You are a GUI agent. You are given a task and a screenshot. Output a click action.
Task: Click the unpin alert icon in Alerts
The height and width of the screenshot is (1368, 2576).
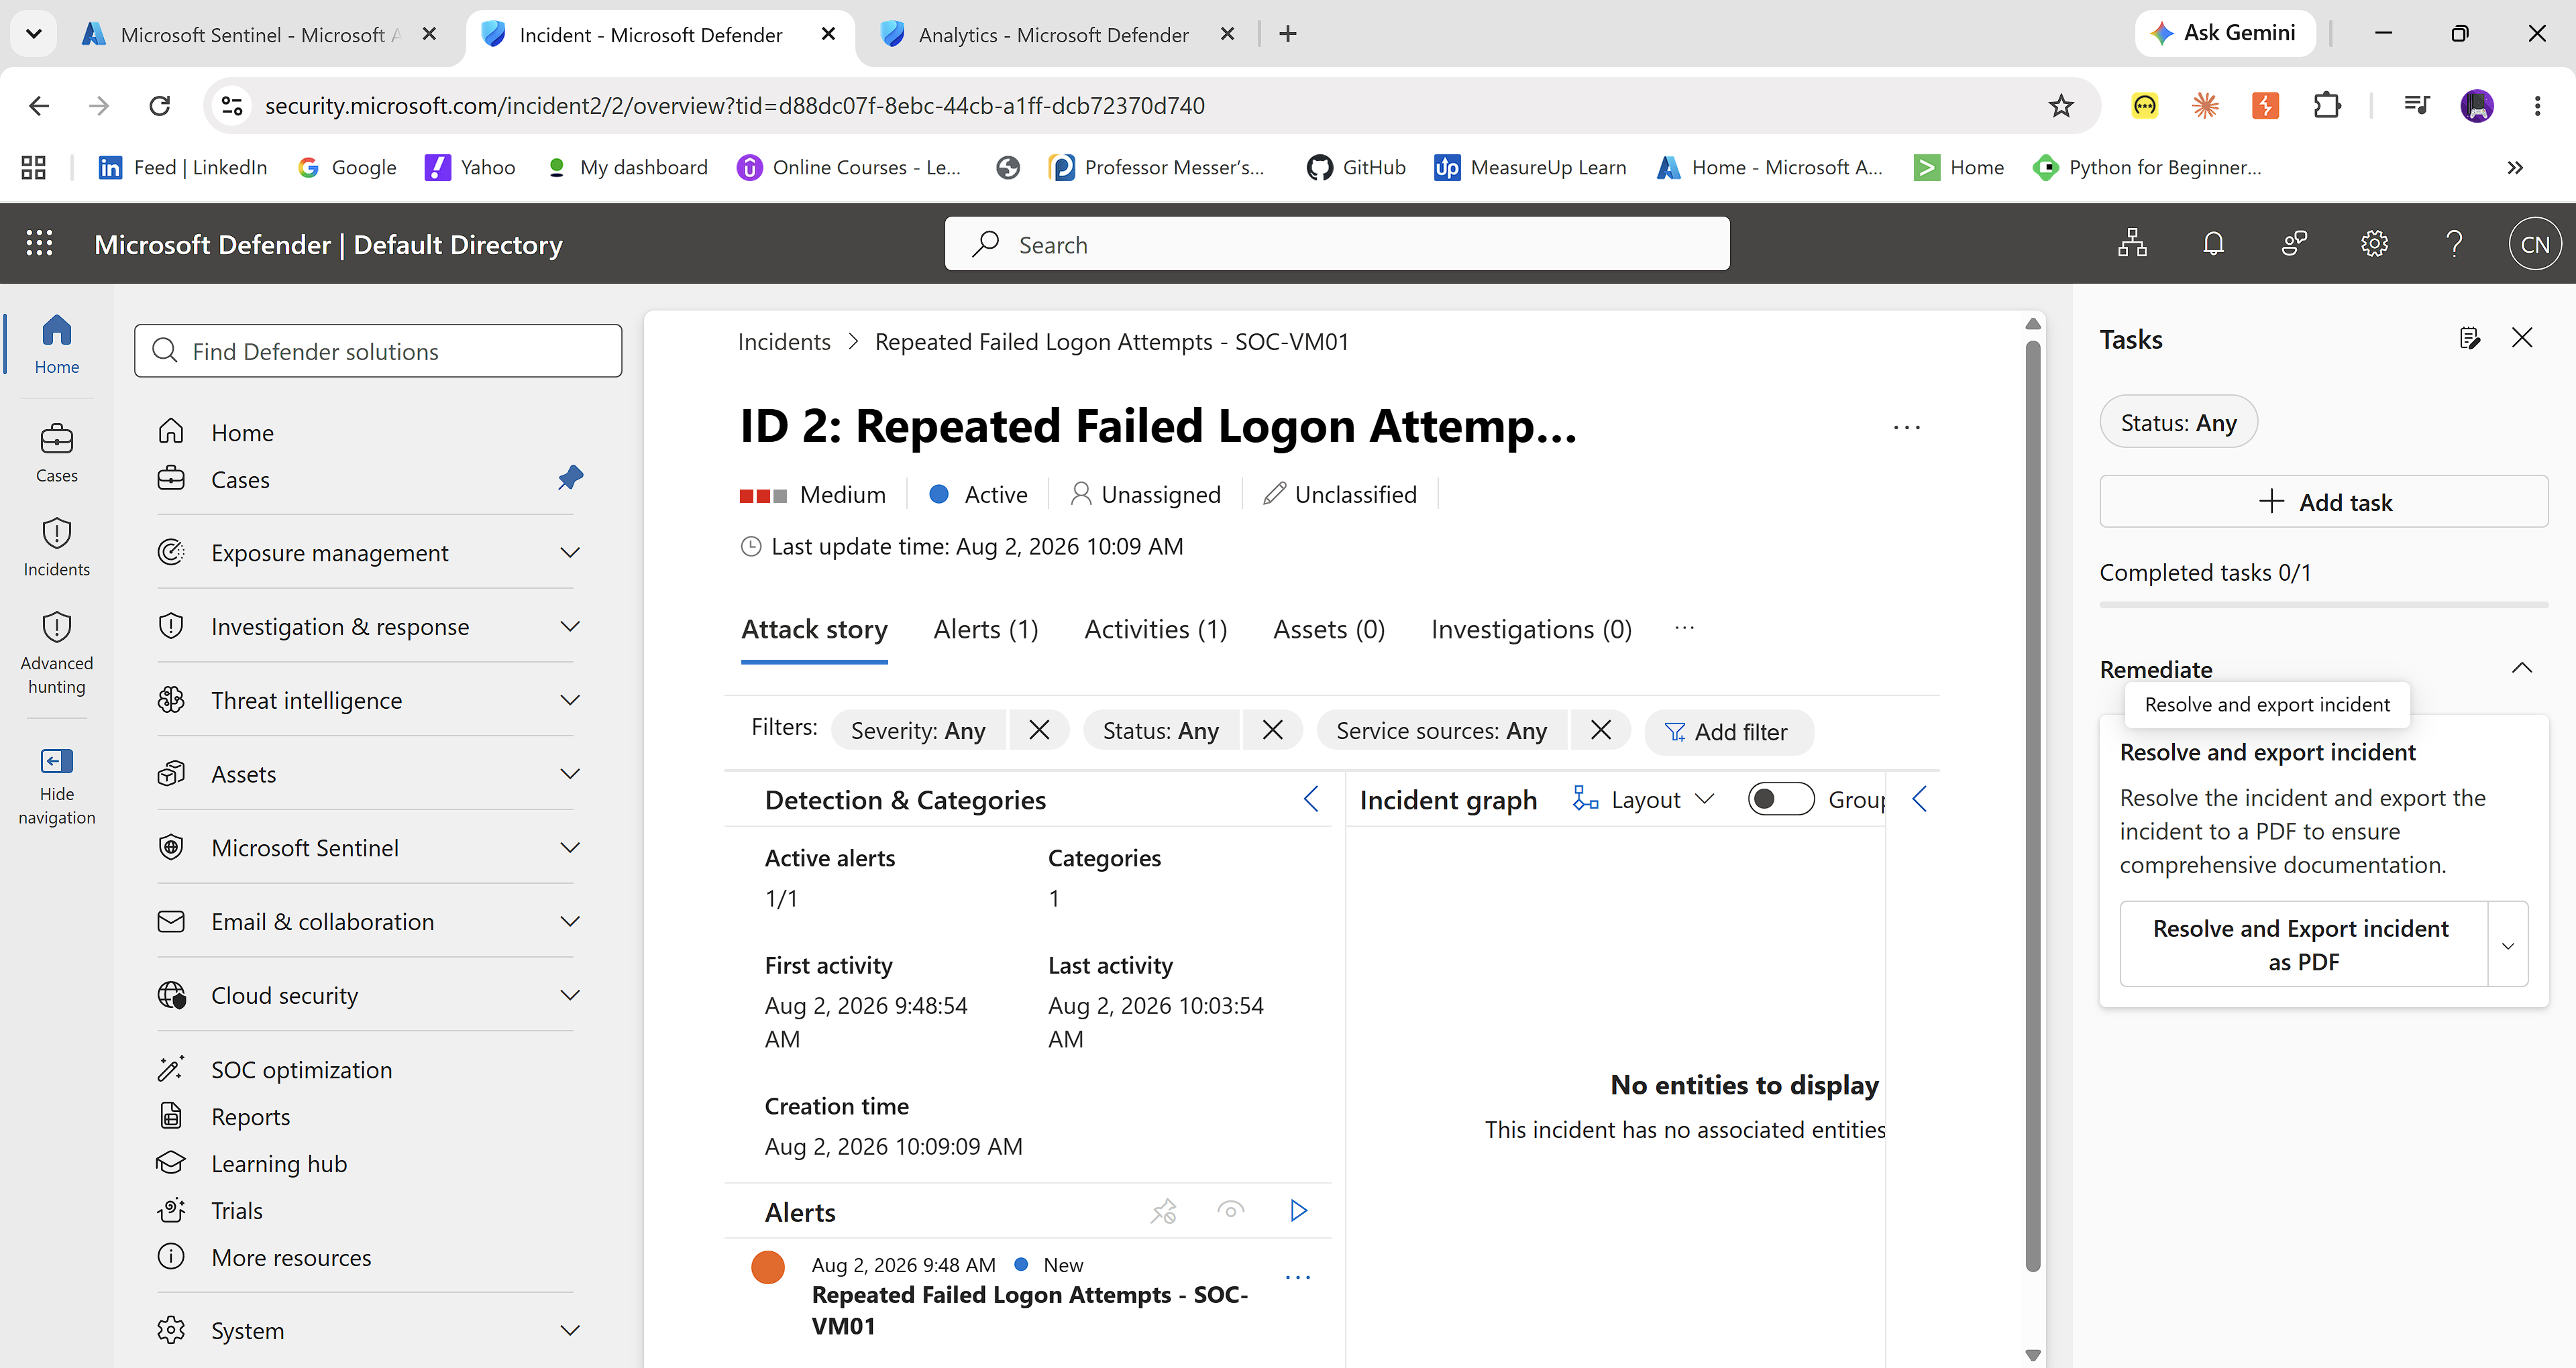pyautogui.click(x=1163, y=1211)
